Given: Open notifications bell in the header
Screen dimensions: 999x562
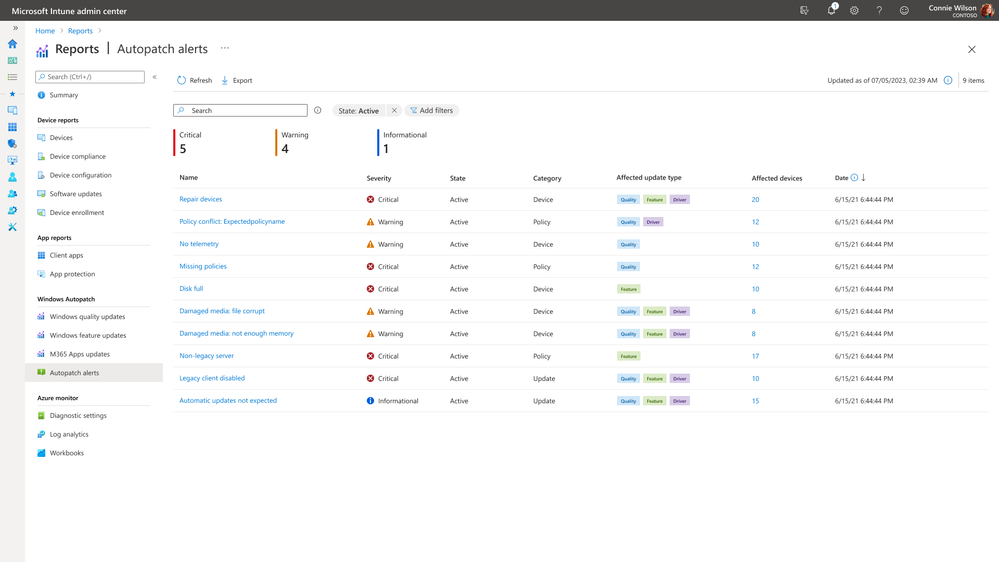Looking at the screenshot, I should pyautogui.click(x=831, y=10).
